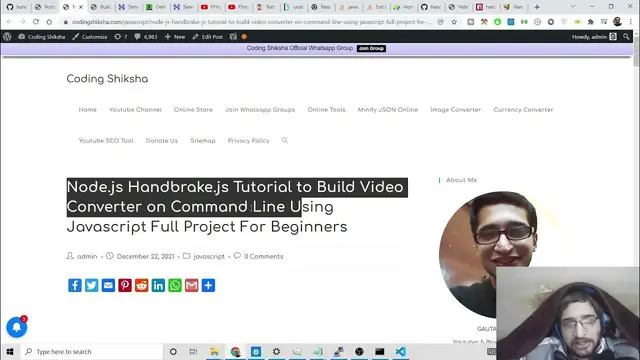Viewport: 640px width, 360px height.
Task: Click the WordPress logo in admin bar
Action: pyautogui.click(x=7, y=37)
